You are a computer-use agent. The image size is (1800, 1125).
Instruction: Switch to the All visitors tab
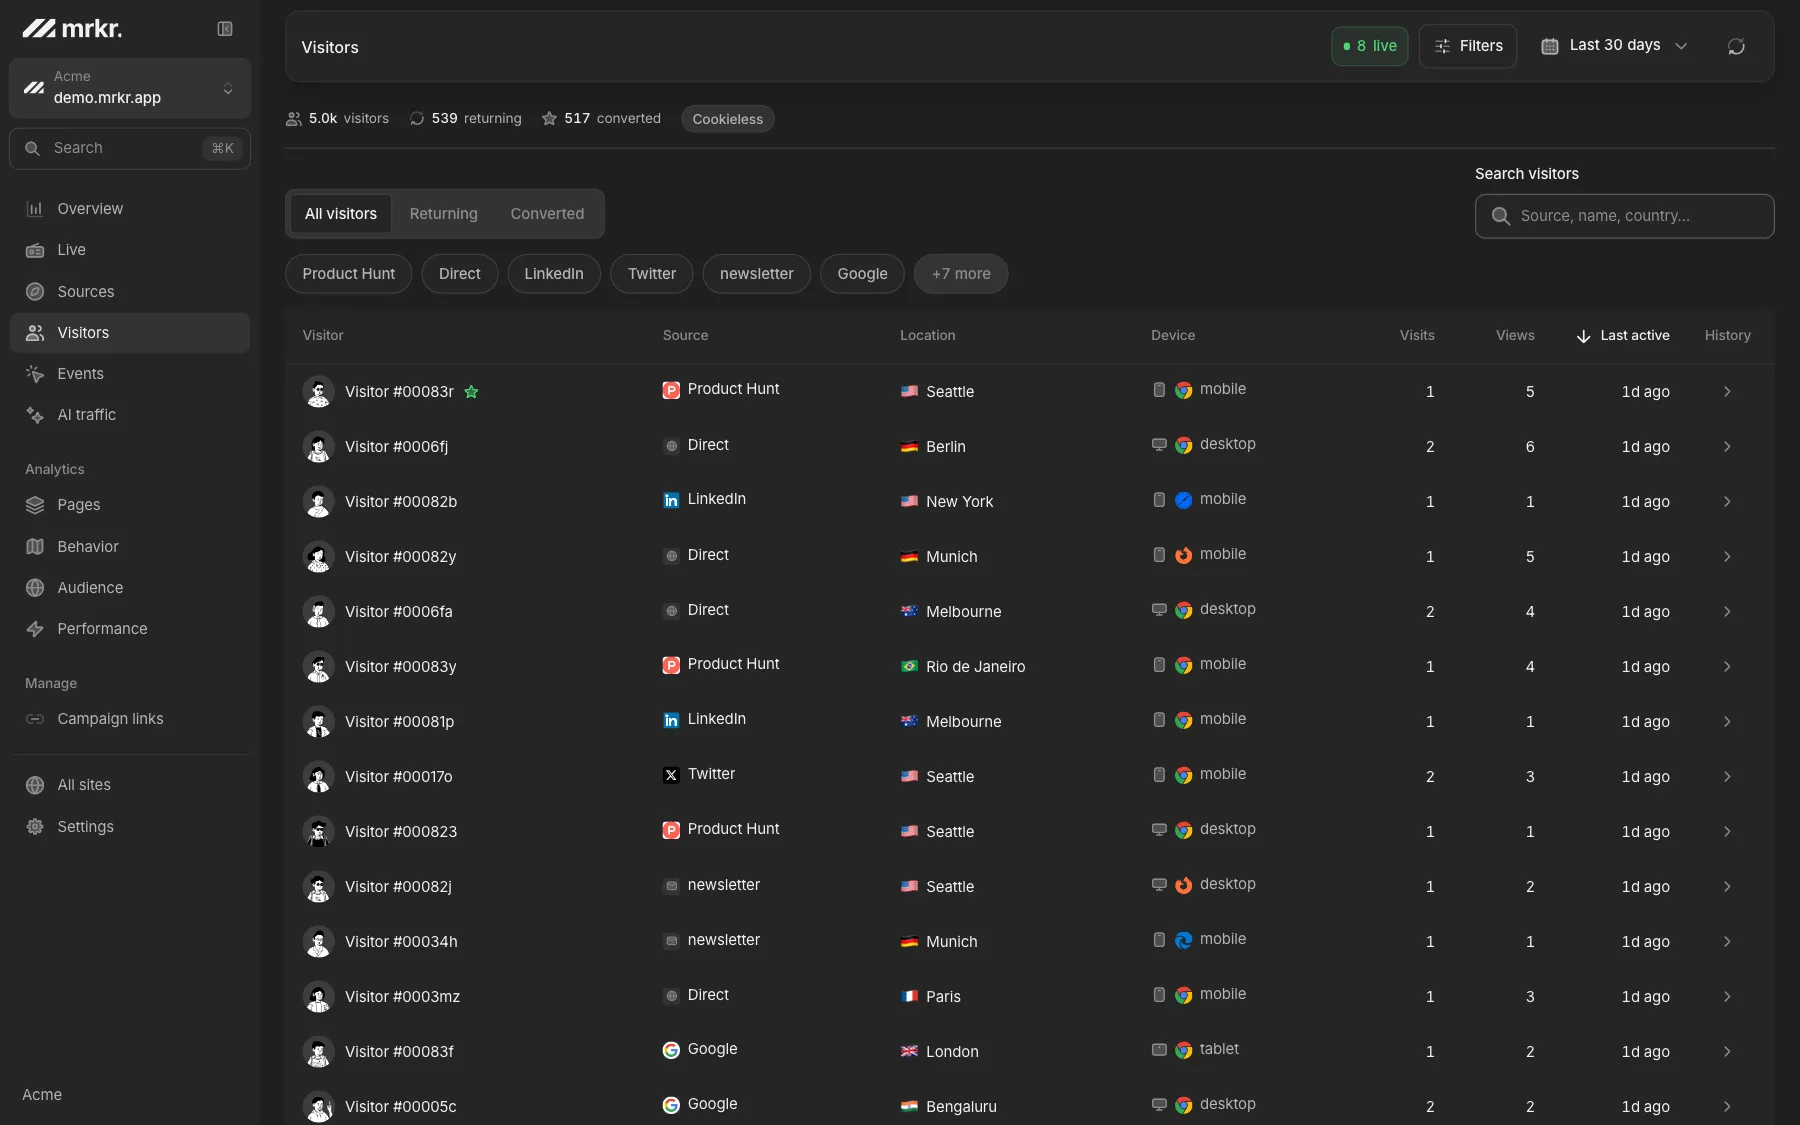(341, 214)
